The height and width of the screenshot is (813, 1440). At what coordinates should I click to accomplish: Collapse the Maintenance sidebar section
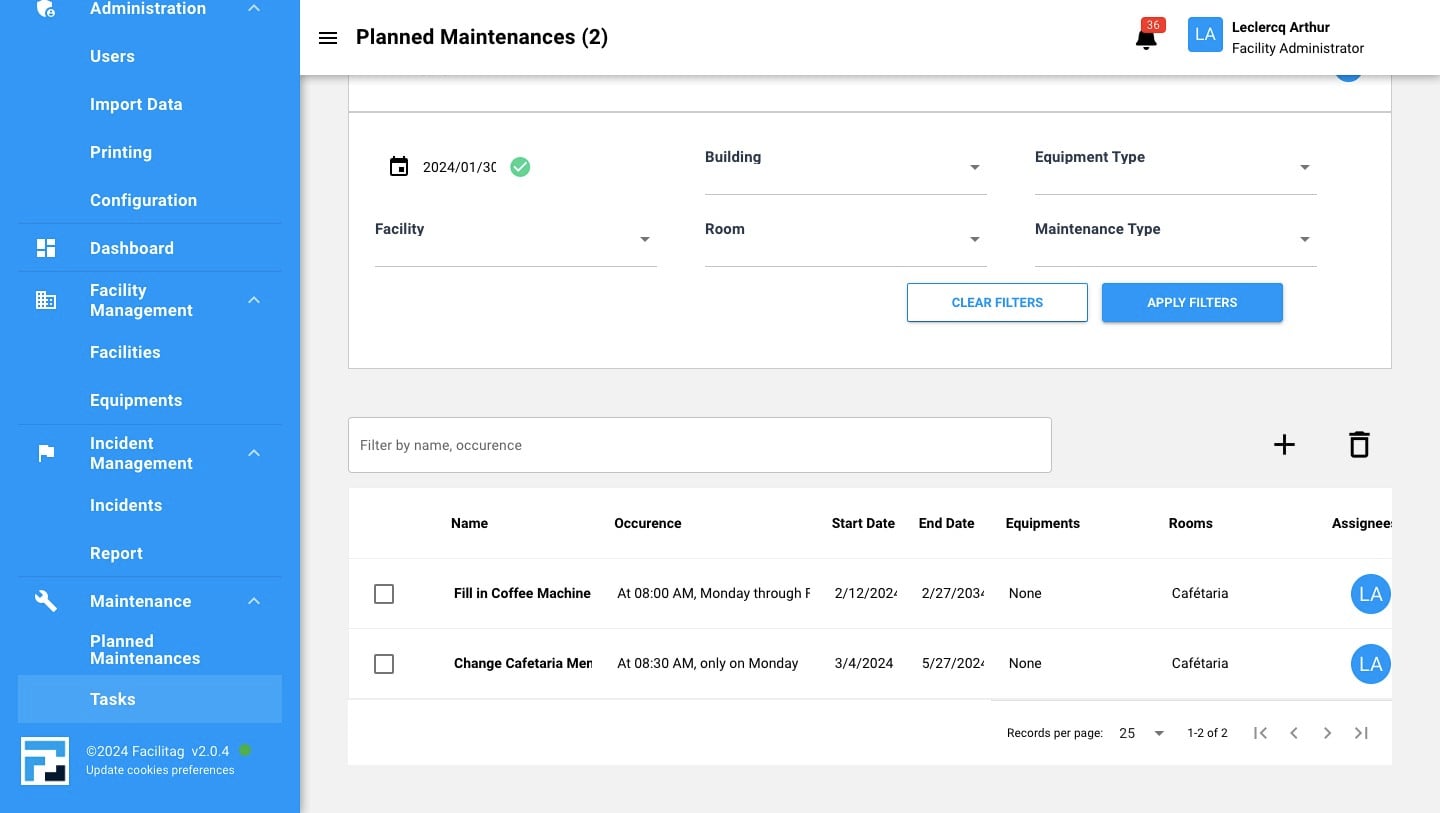coord(254,601)
